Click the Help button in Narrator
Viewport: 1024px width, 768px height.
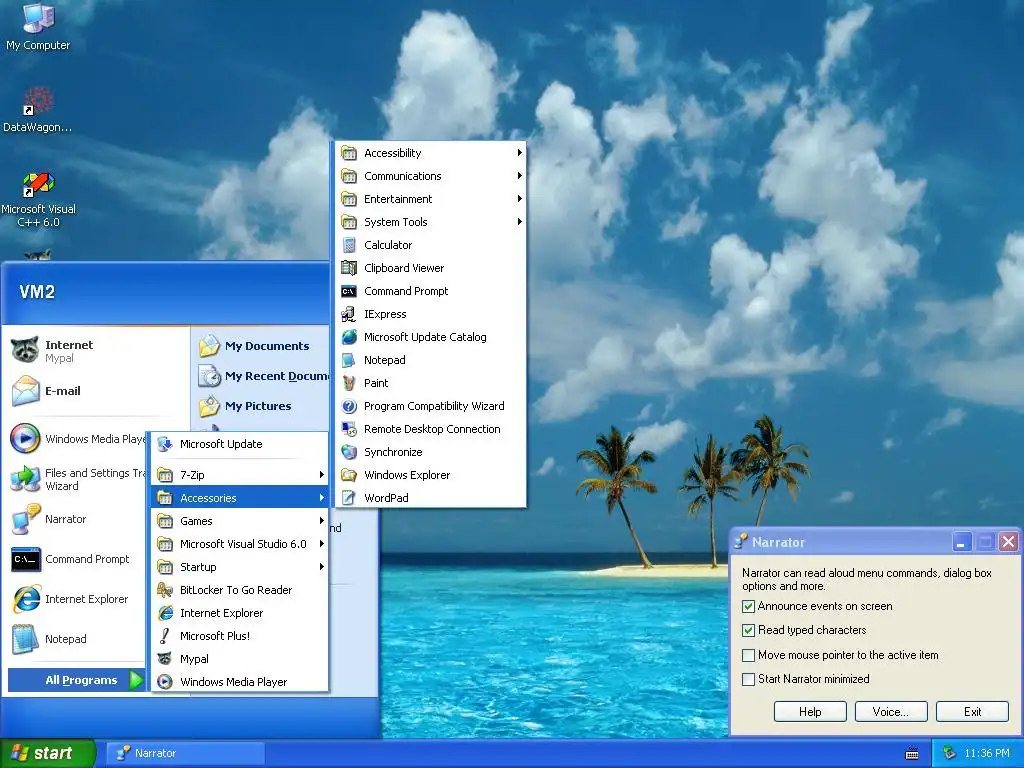[x=810, y=712]
